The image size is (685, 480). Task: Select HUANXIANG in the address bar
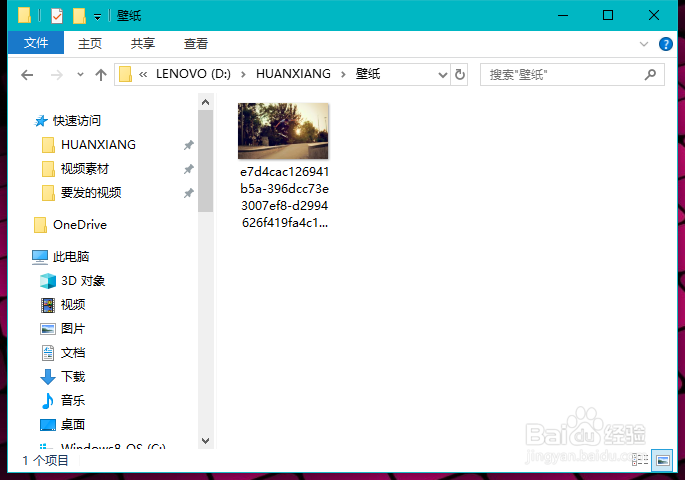click(x=293, y=74)
